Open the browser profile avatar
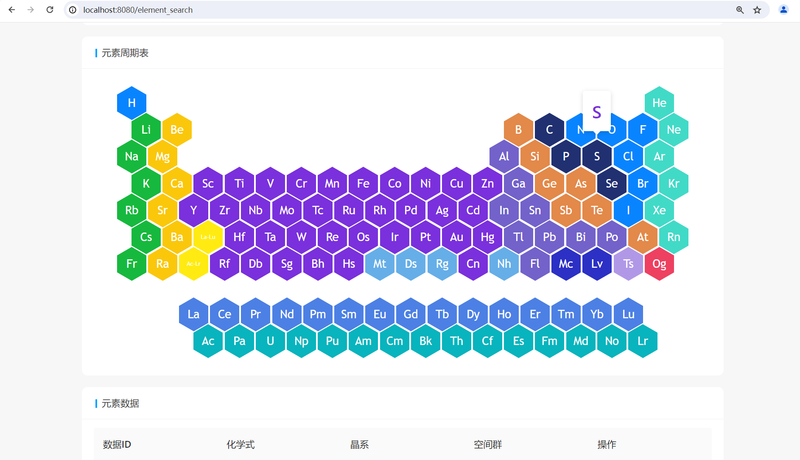The height and width of the screenshot is (460, 800). click(x=784, y=10)
